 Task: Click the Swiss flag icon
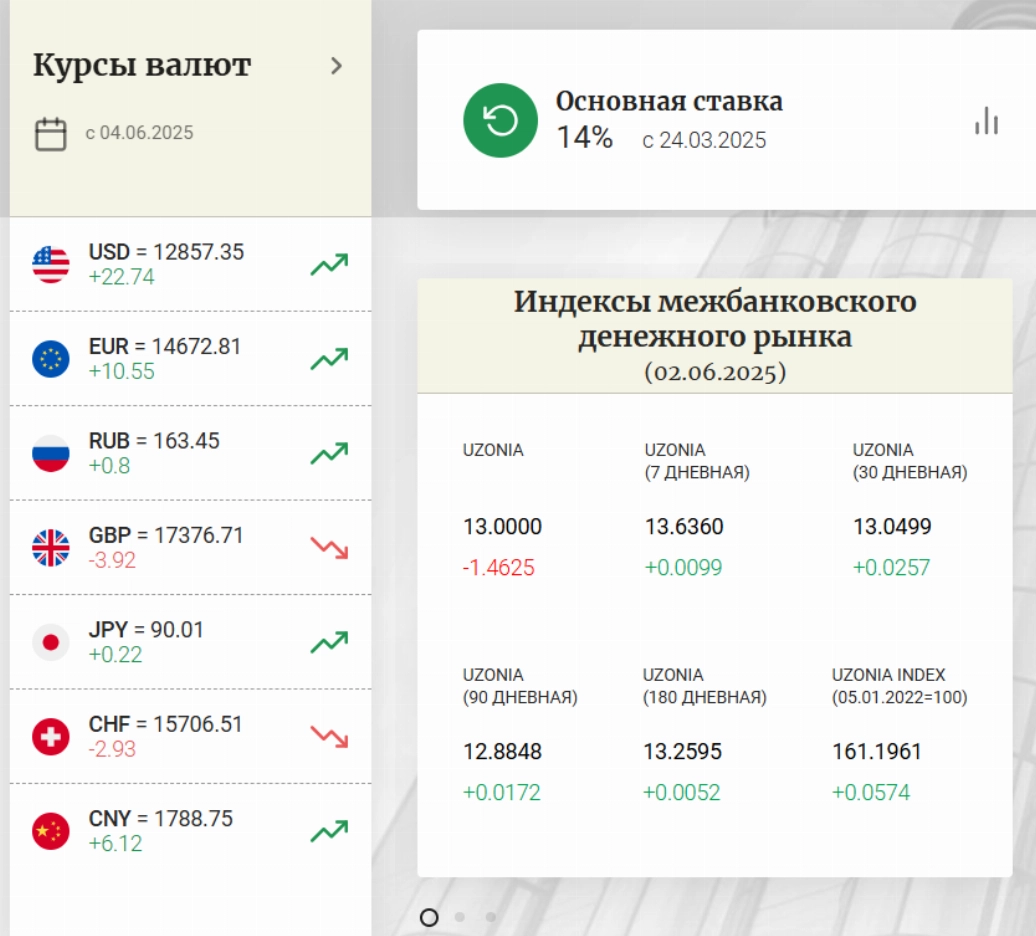click(x=51, y=737)
